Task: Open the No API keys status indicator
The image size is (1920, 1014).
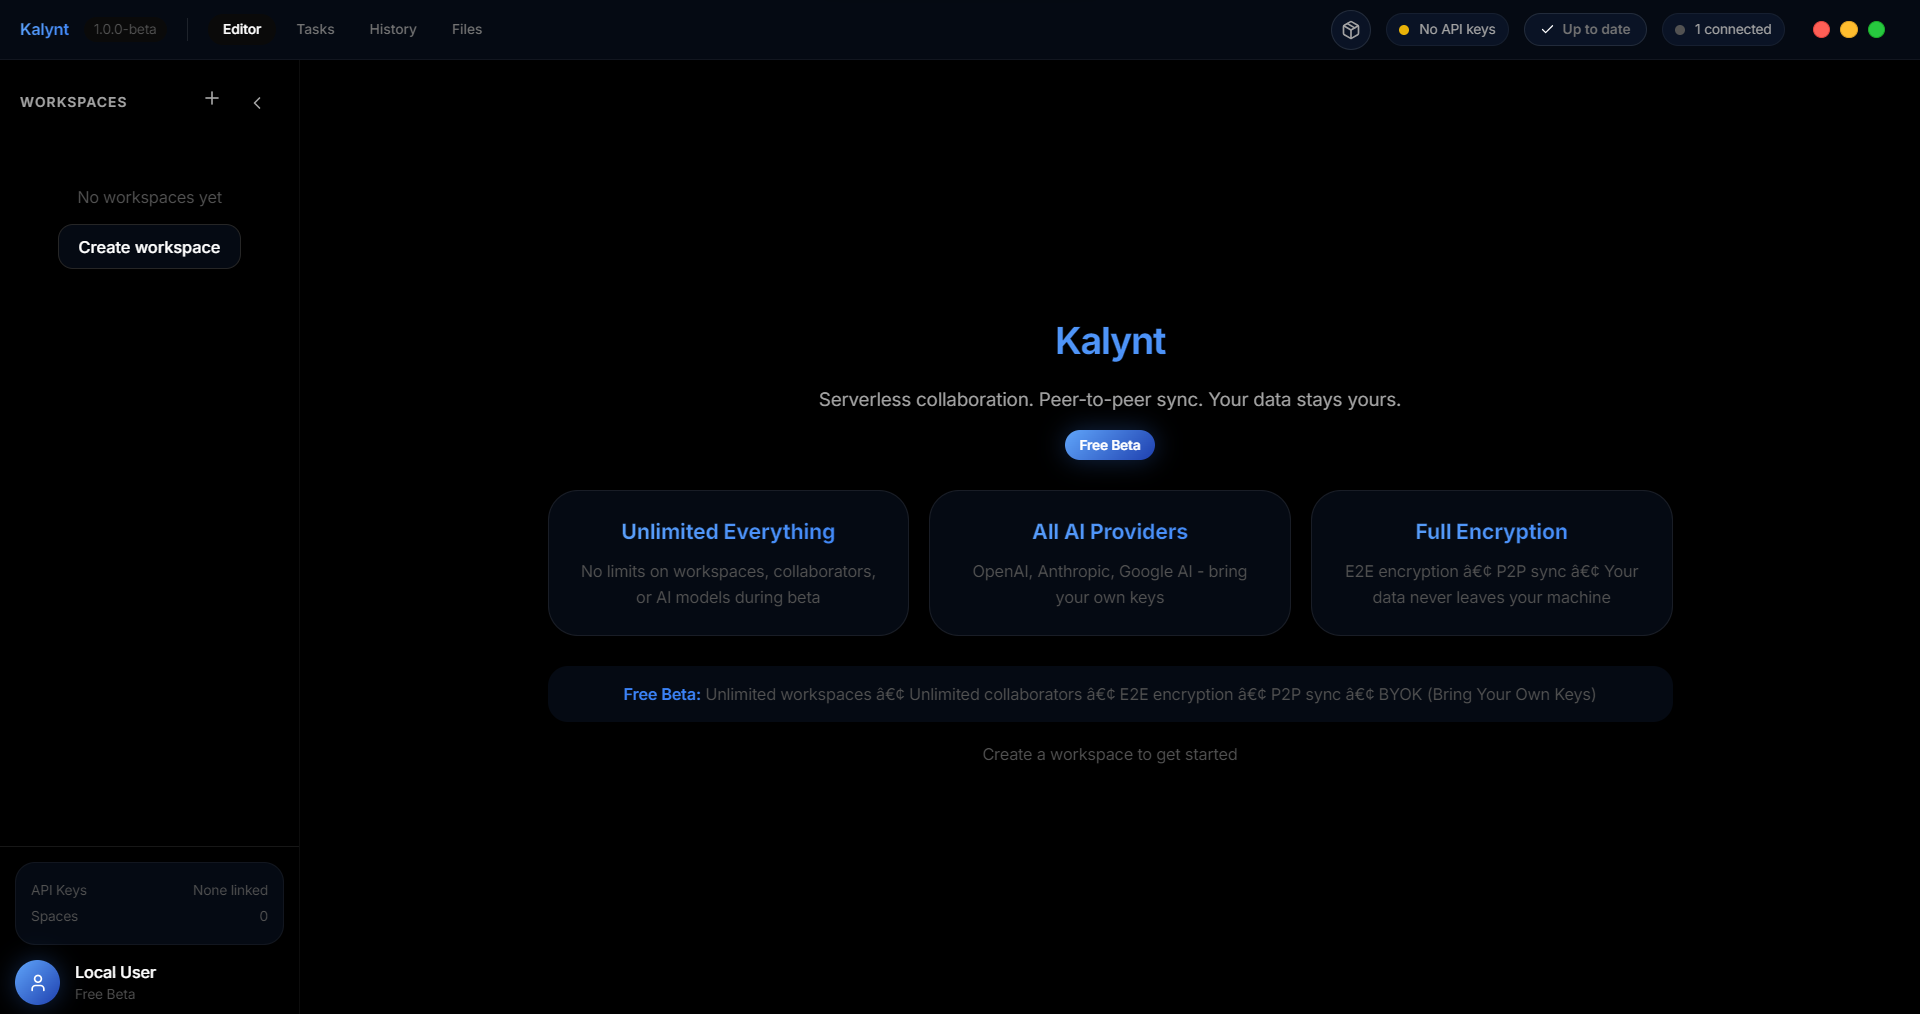Action: pos(1447,29)
